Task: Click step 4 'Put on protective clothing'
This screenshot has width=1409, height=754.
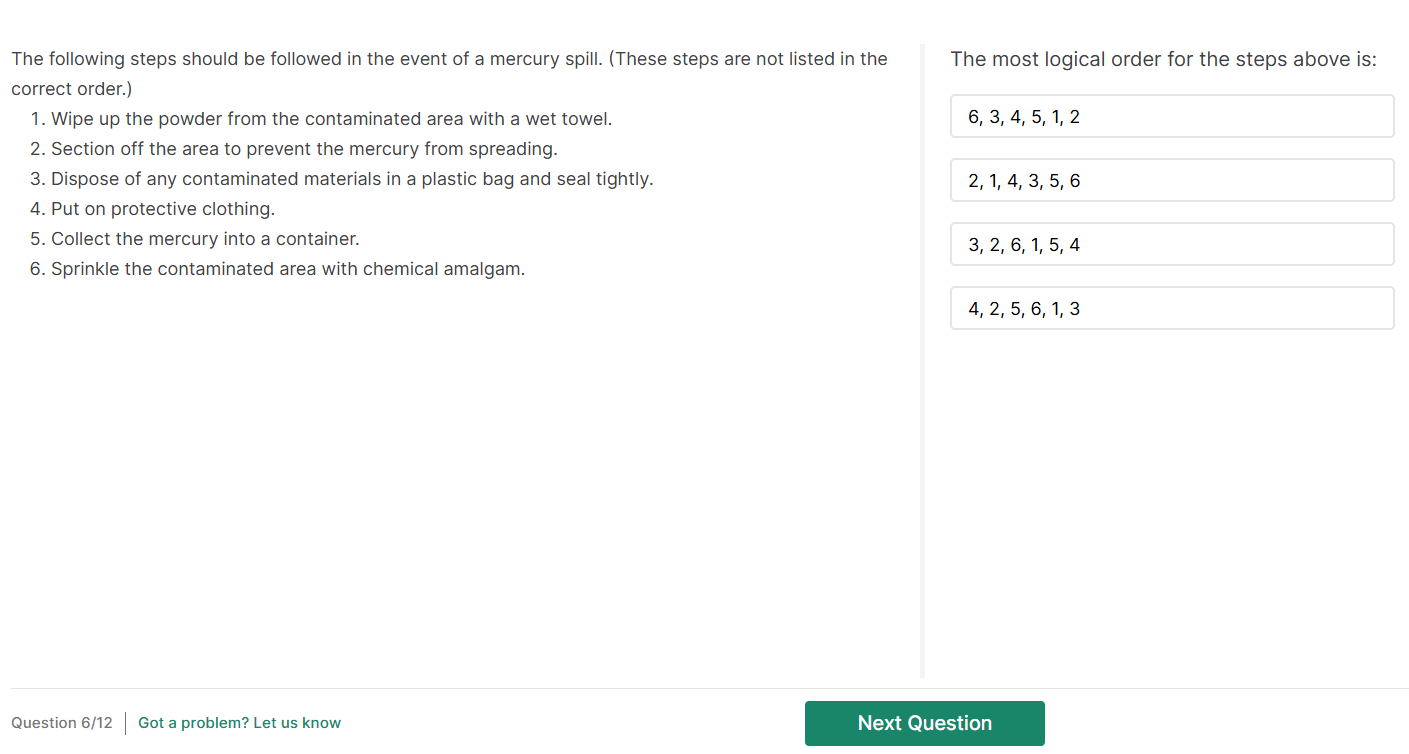Action: click(x=162, y=209)
